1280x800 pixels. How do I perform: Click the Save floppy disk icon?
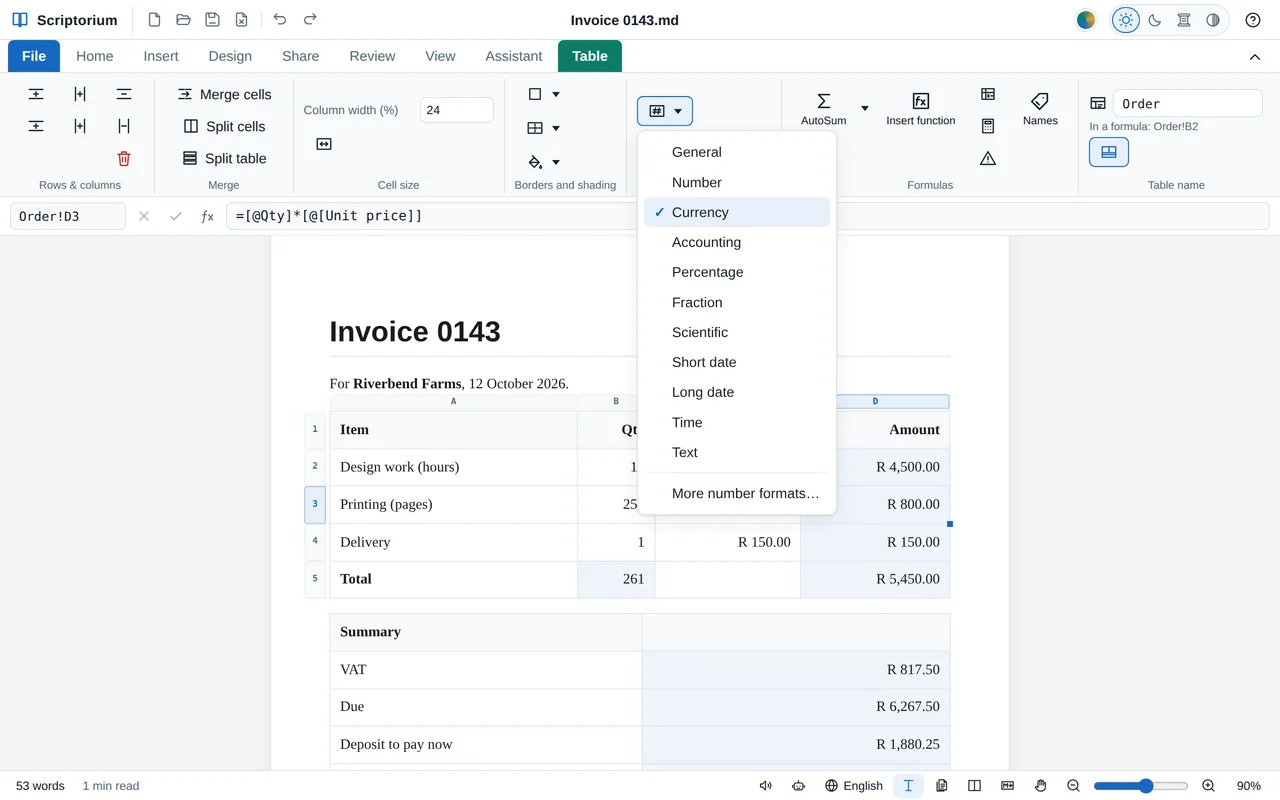[x=212, y=20]
